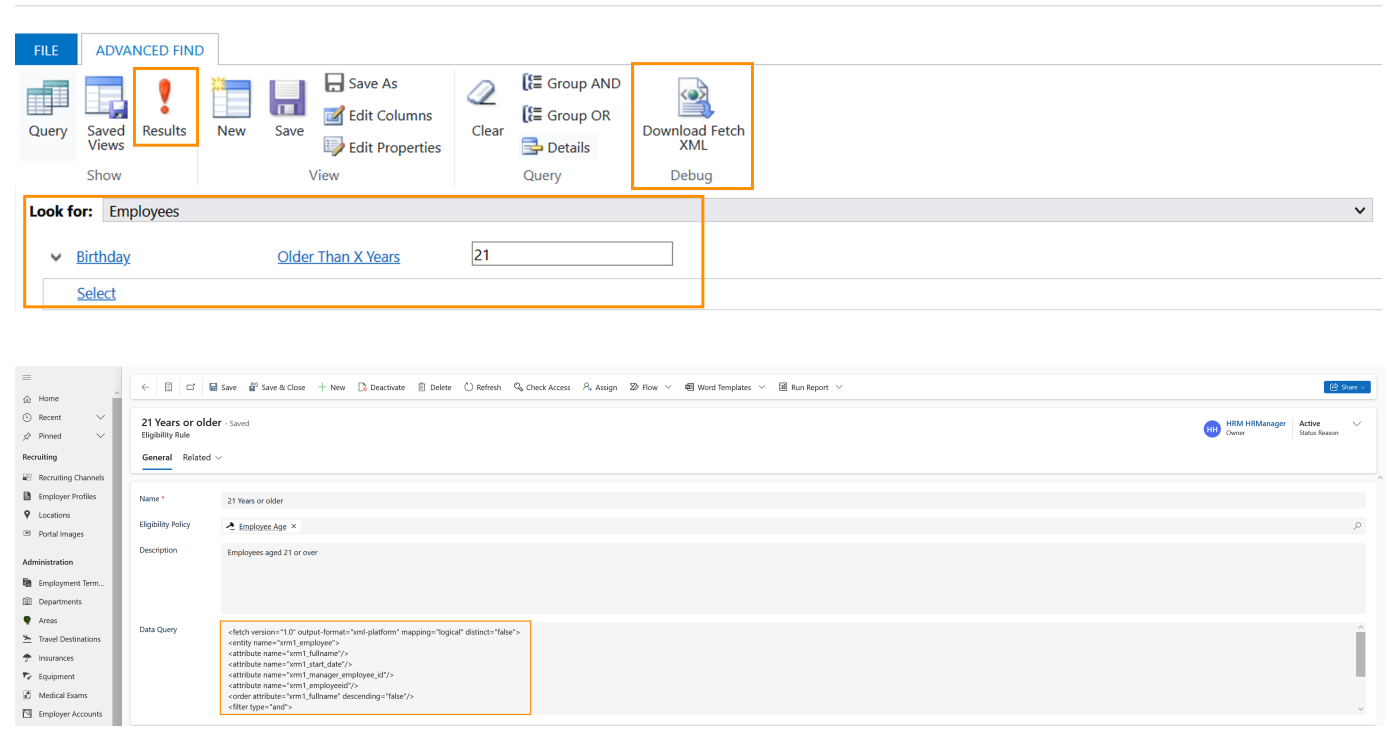Select Edit Columns in the ribbon
The image size is (1388, 729).
(x=378, y=116)
